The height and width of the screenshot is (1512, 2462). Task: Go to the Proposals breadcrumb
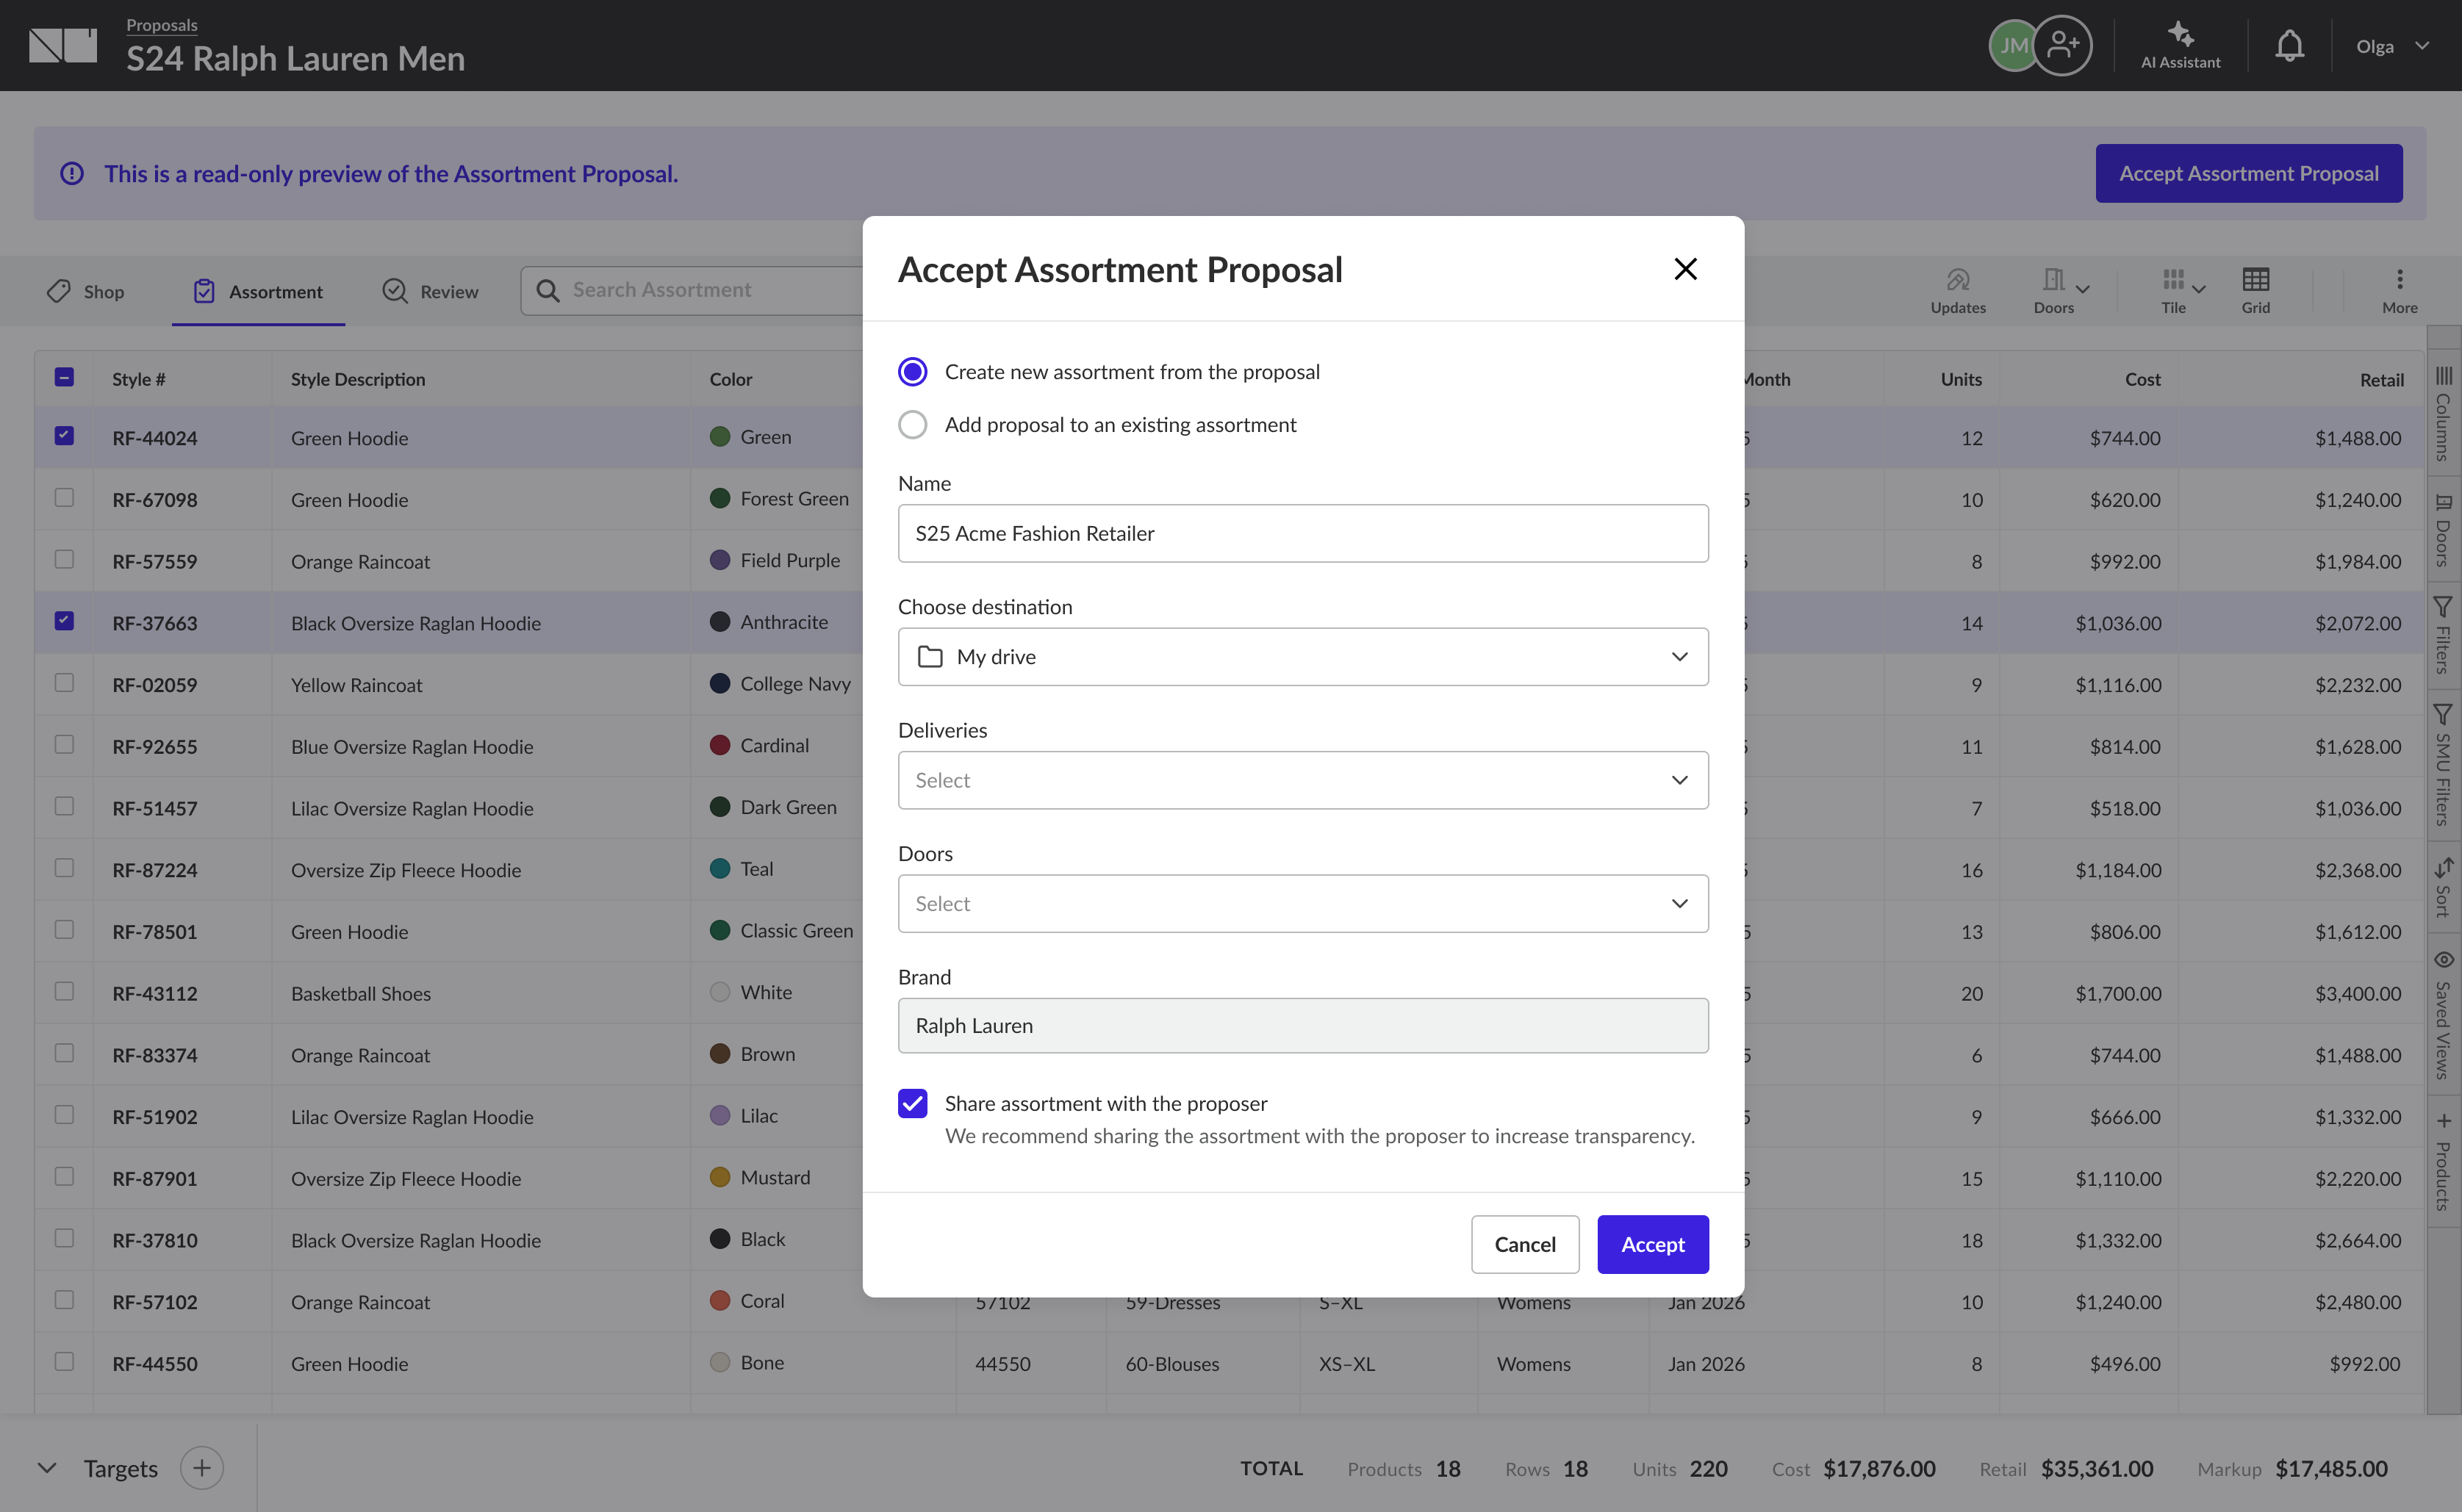click(x=162, y=25)
